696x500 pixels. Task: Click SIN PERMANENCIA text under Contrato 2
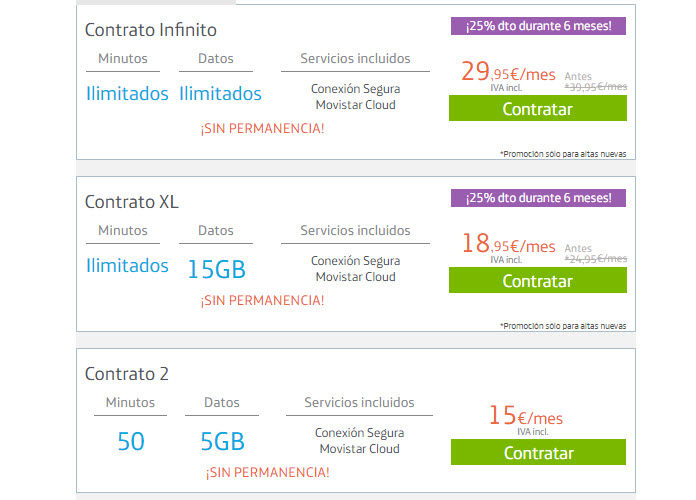point(267,472)
